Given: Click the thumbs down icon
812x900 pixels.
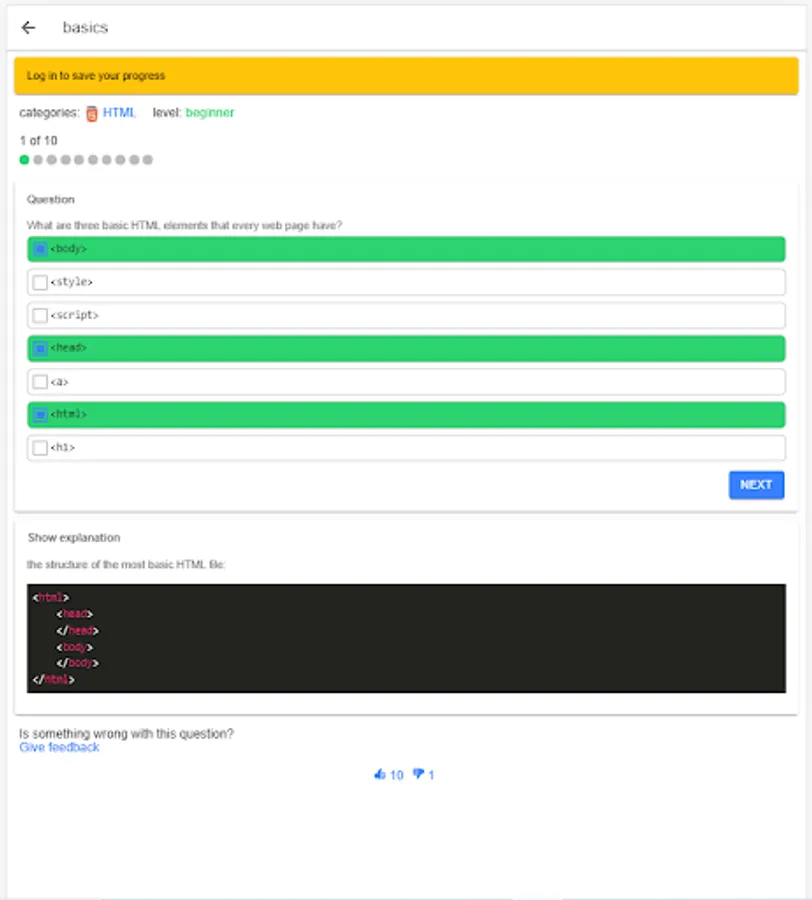Looking at the screenshot, I should coord(418,775).
